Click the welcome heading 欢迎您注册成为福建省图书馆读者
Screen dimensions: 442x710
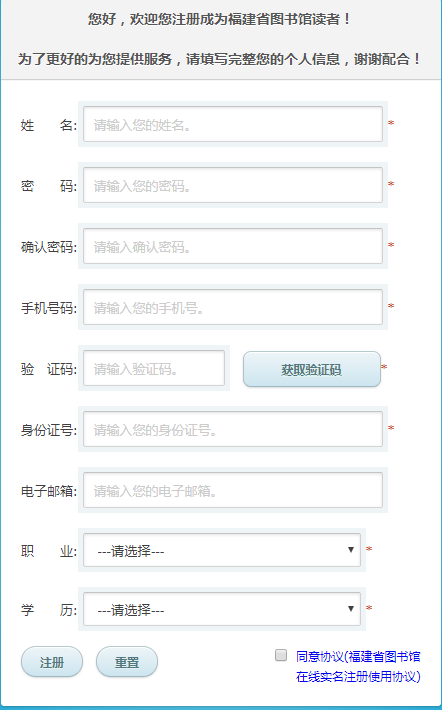[236, 19]
